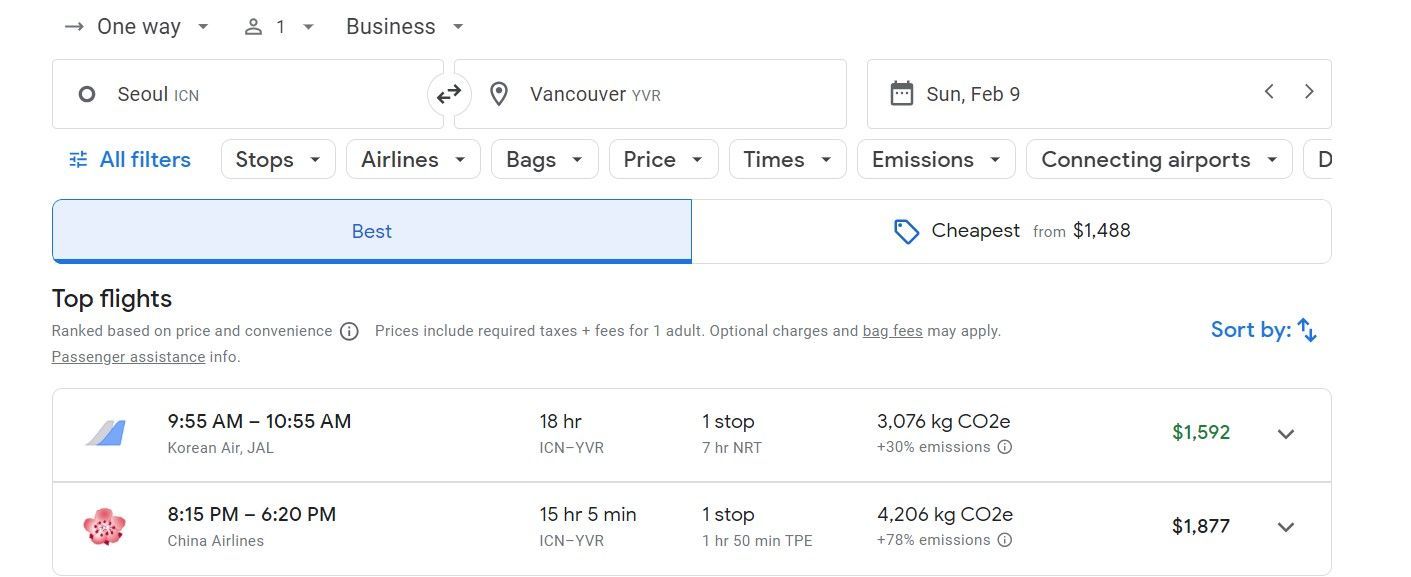Open the One way trip type dropdown
The image size is (1411, 577).
[x=137, y=27]
